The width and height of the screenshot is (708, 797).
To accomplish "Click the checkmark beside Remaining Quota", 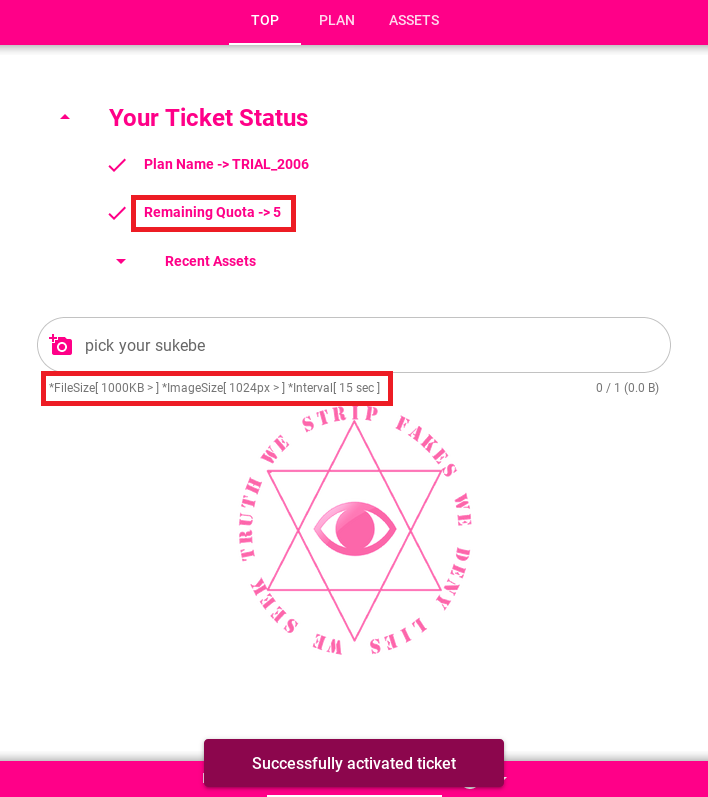I will (117, 213).
